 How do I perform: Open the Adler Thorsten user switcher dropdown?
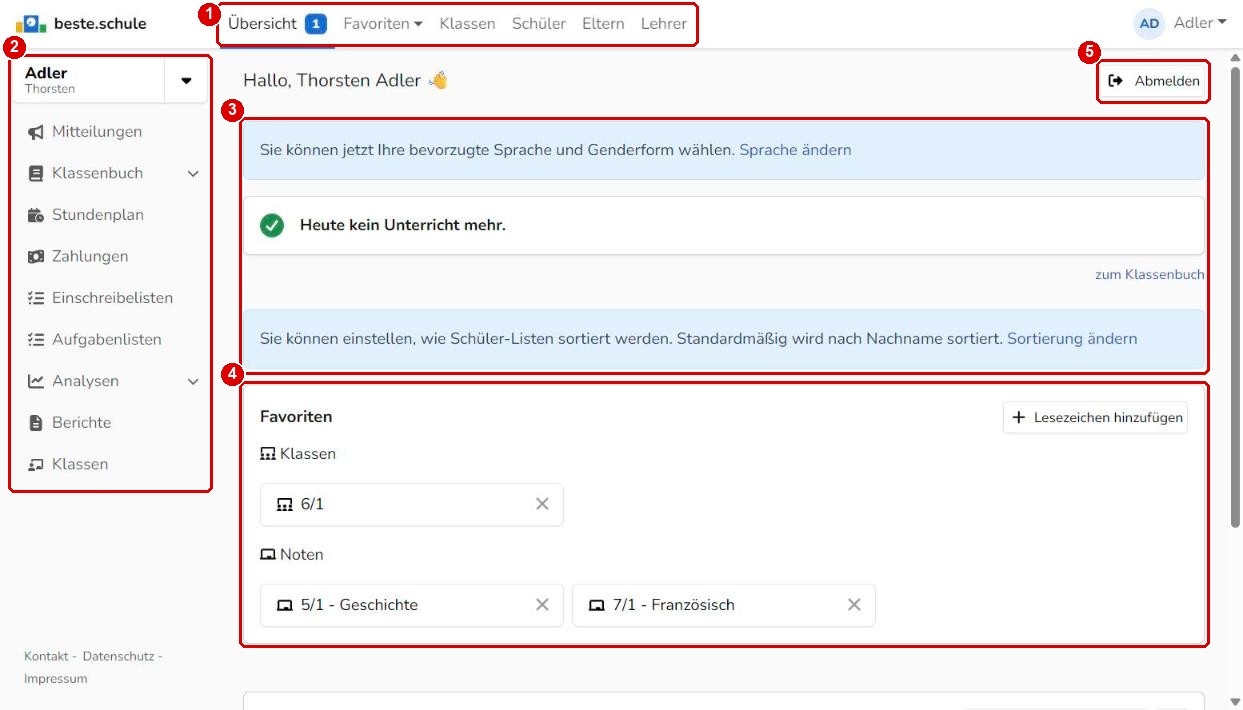point(186,80)
